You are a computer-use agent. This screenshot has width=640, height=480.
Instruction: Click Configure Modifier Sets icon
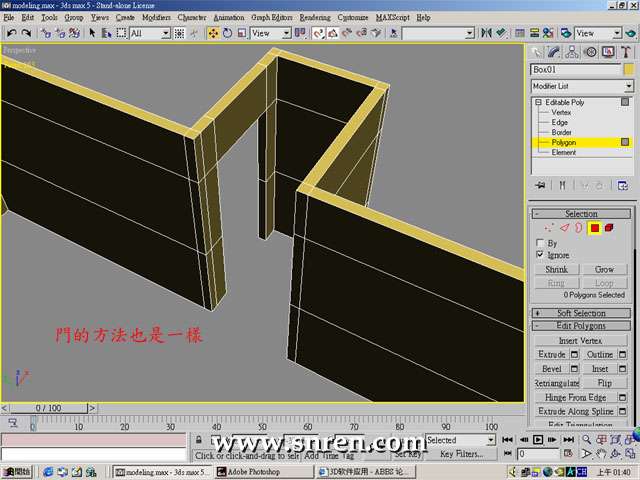coord(622,185)
